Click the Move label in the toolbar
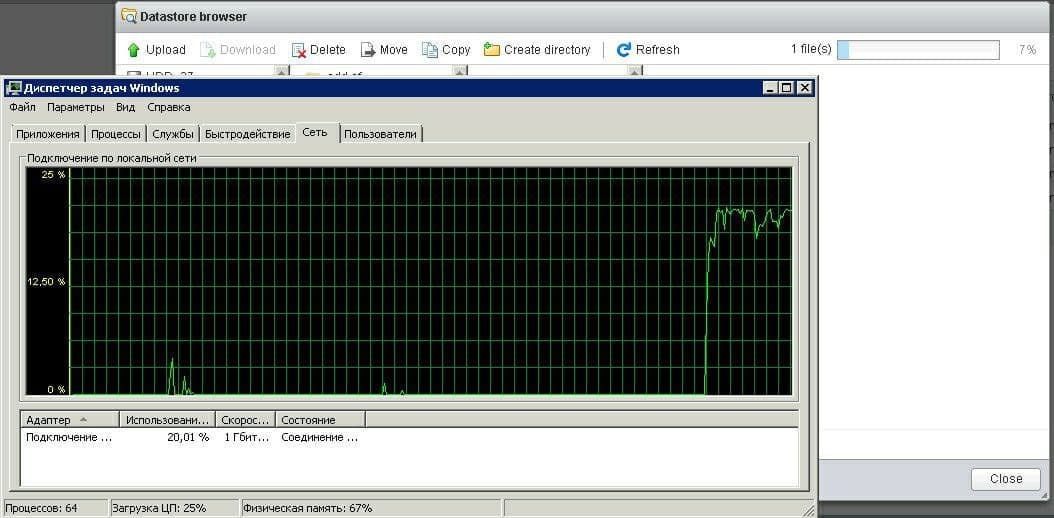 (393, 50)
